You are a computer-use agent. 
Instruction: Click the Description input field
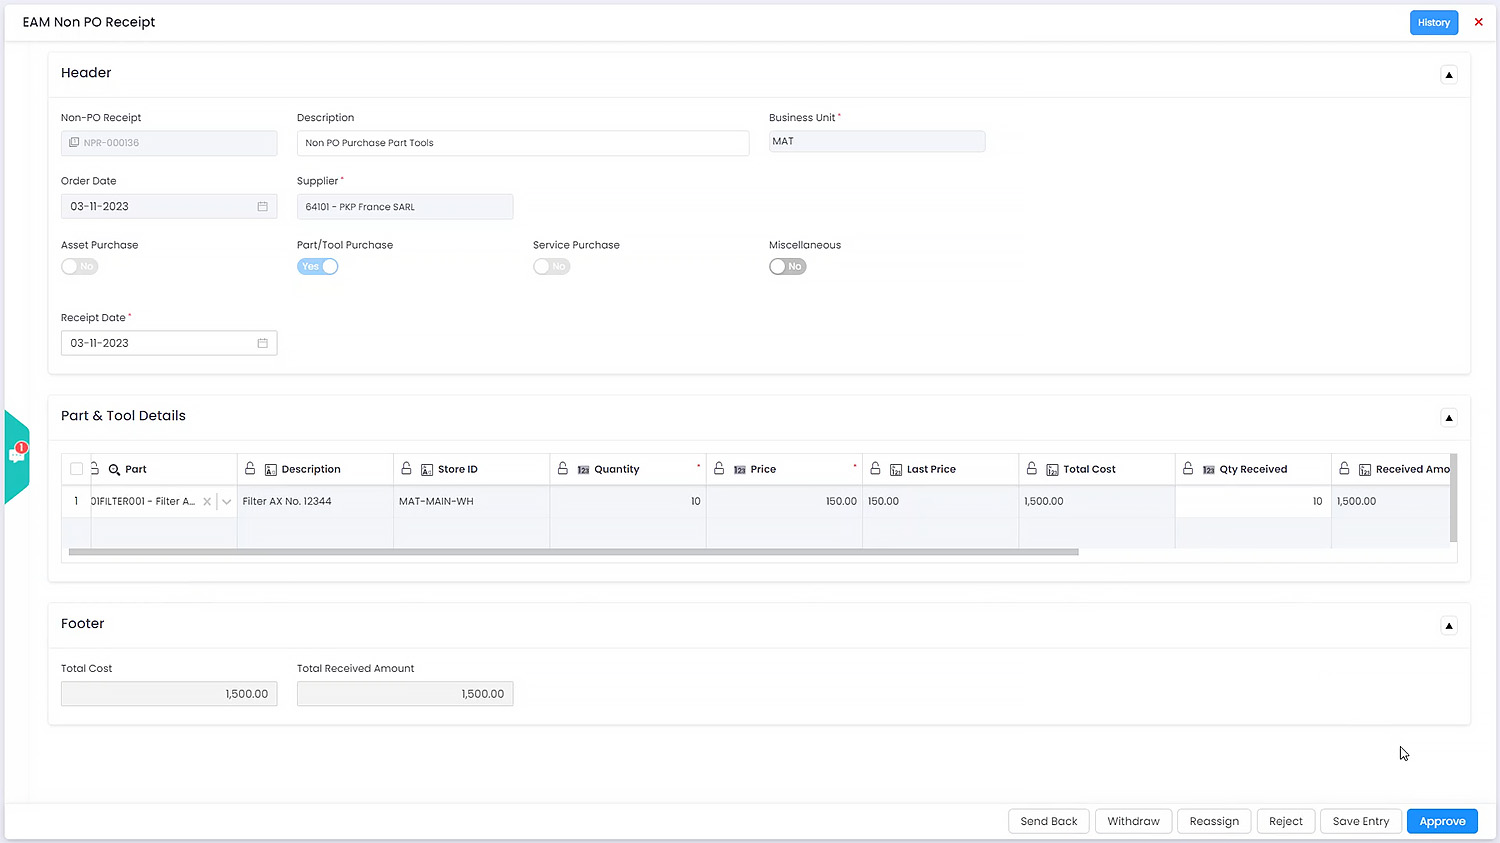click(522, 143)
